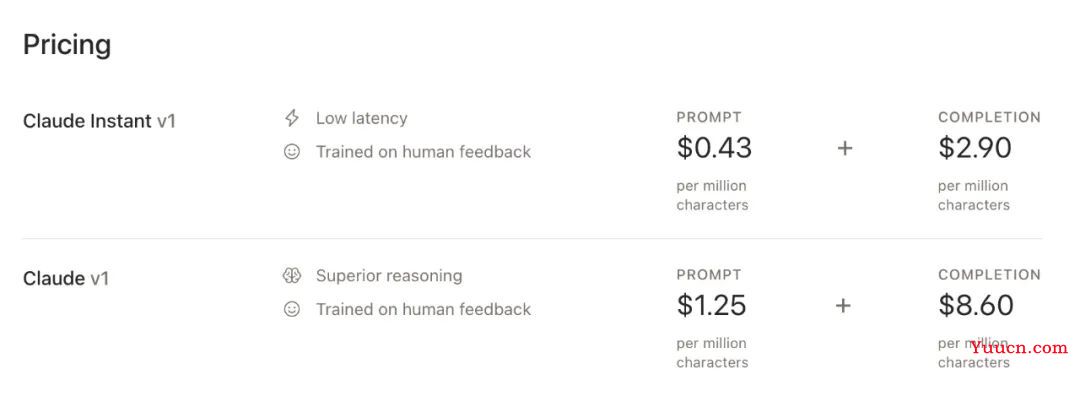Click the Claude v1 model name
The image size is (1080, 402).
[x=66, y=279]
